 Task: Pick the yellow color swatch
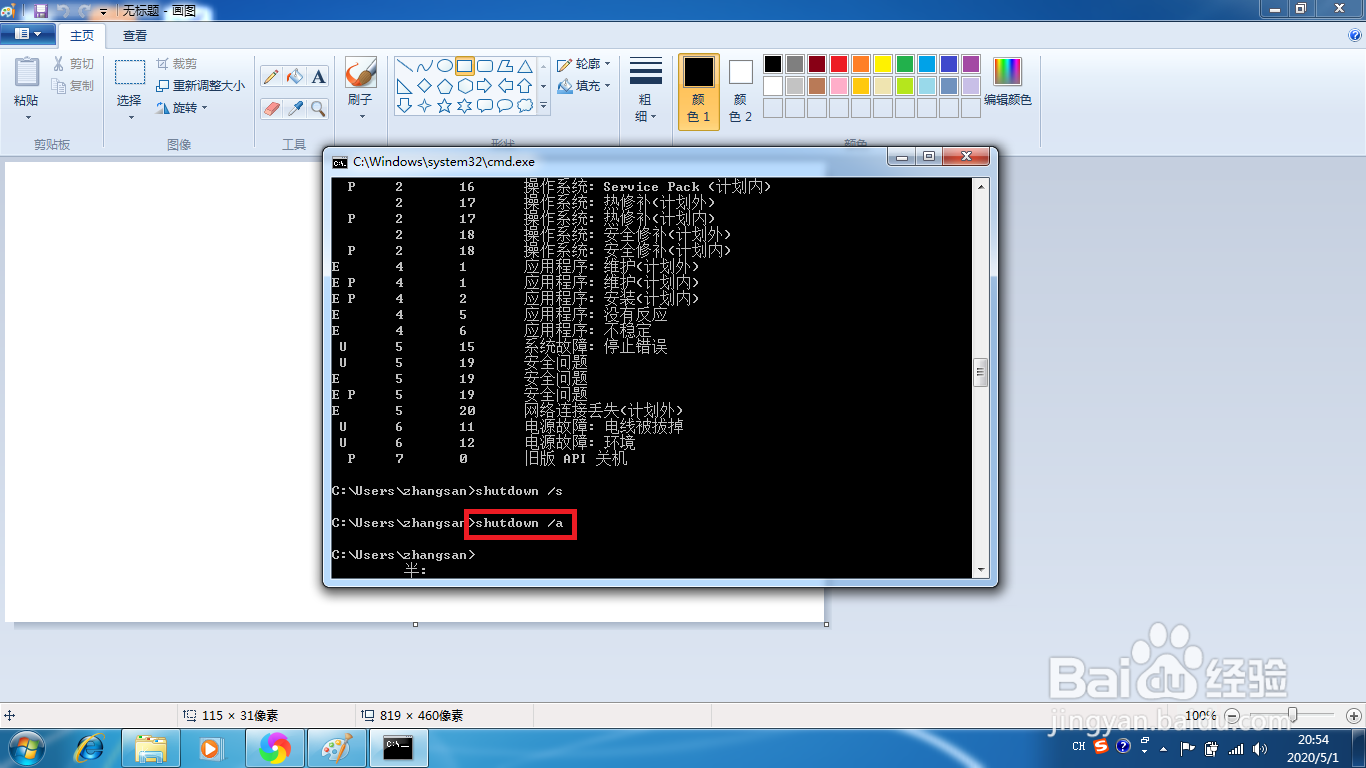pyautogui.click(x=883, y=64)
